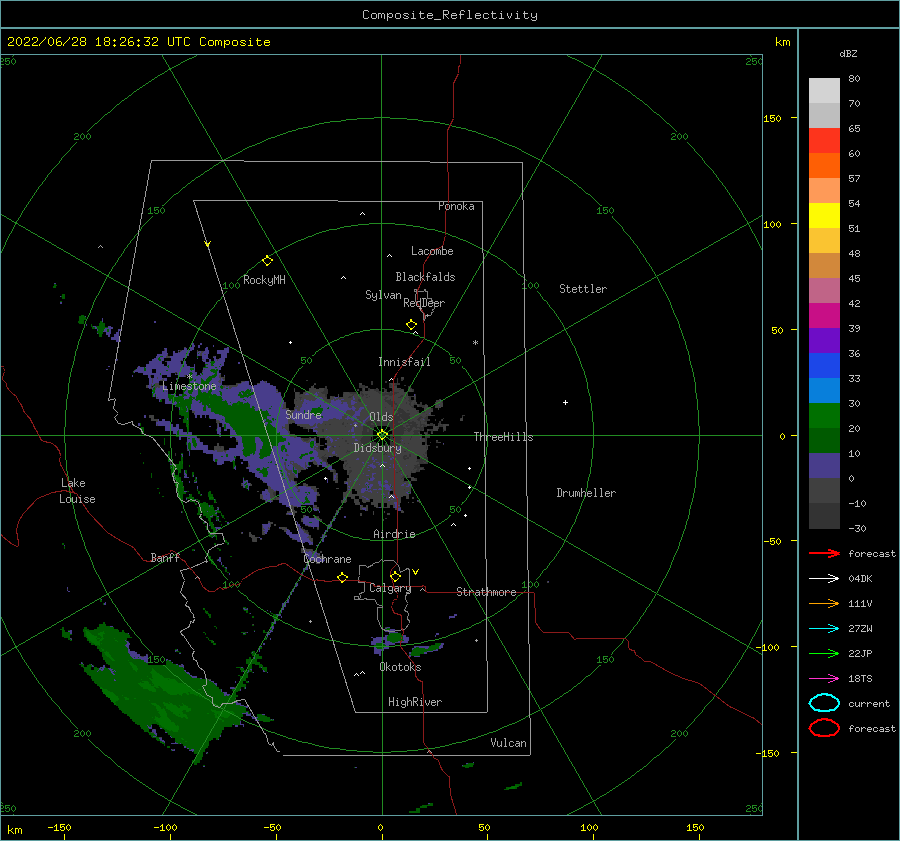Click the forecast label beside red ellipse
Screen dimensions: 900x841
(872, 728)
